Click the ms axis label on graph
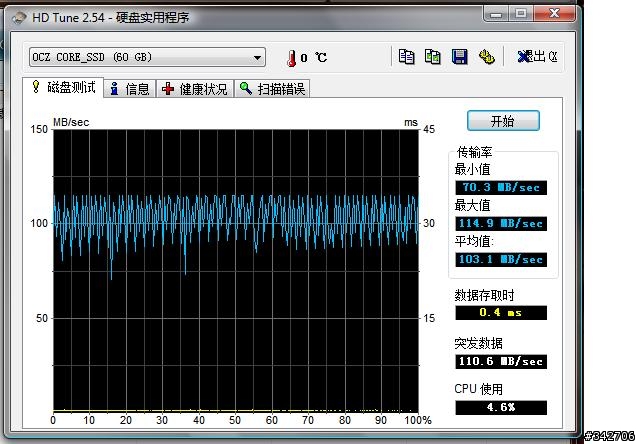640x444 pixels. click(411, 122)
